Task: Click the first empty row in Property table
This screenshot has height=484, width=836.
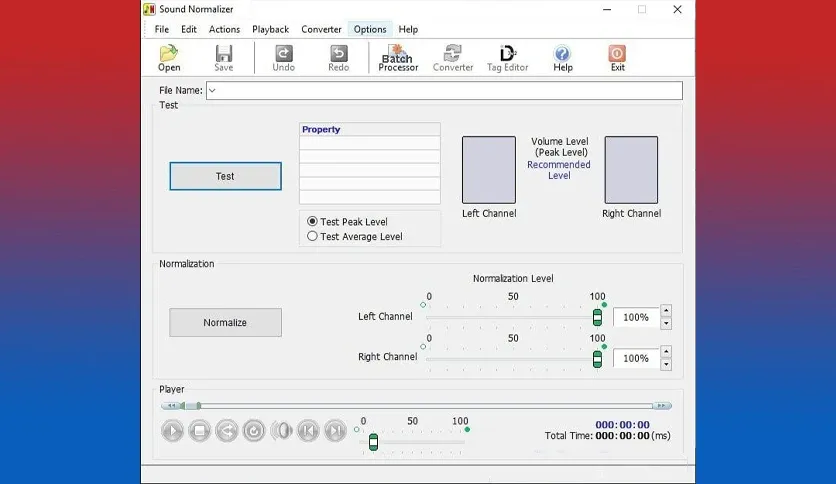Action: [x=369, y=143]
